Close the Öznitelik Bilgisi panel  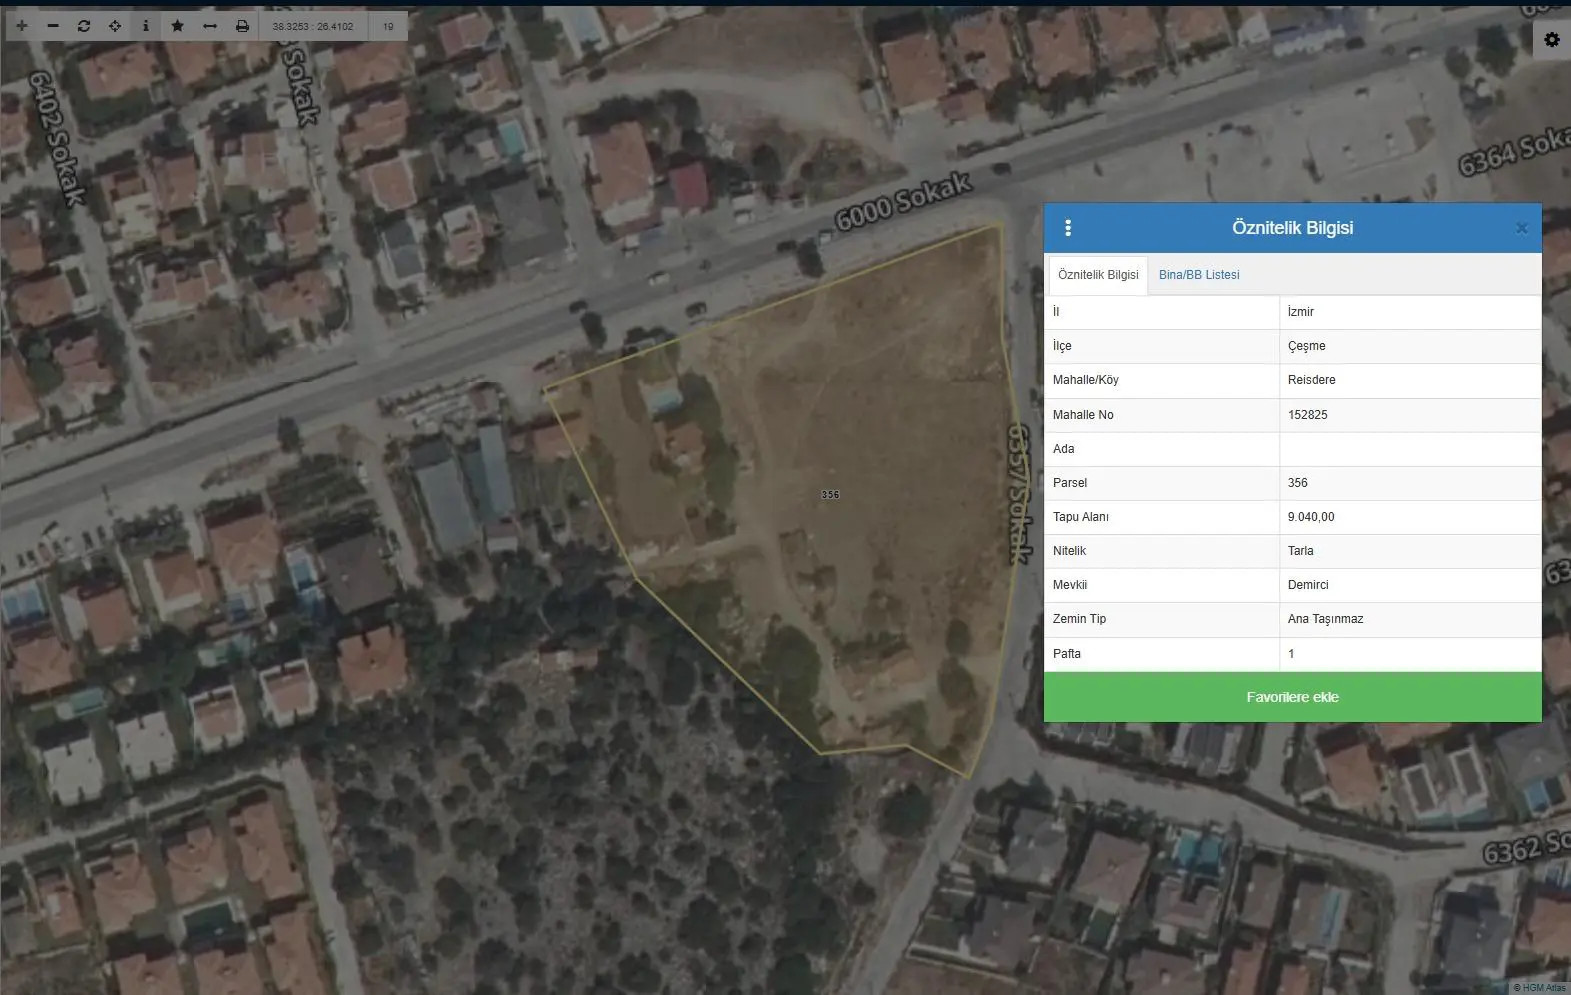tap(1521, 228)
